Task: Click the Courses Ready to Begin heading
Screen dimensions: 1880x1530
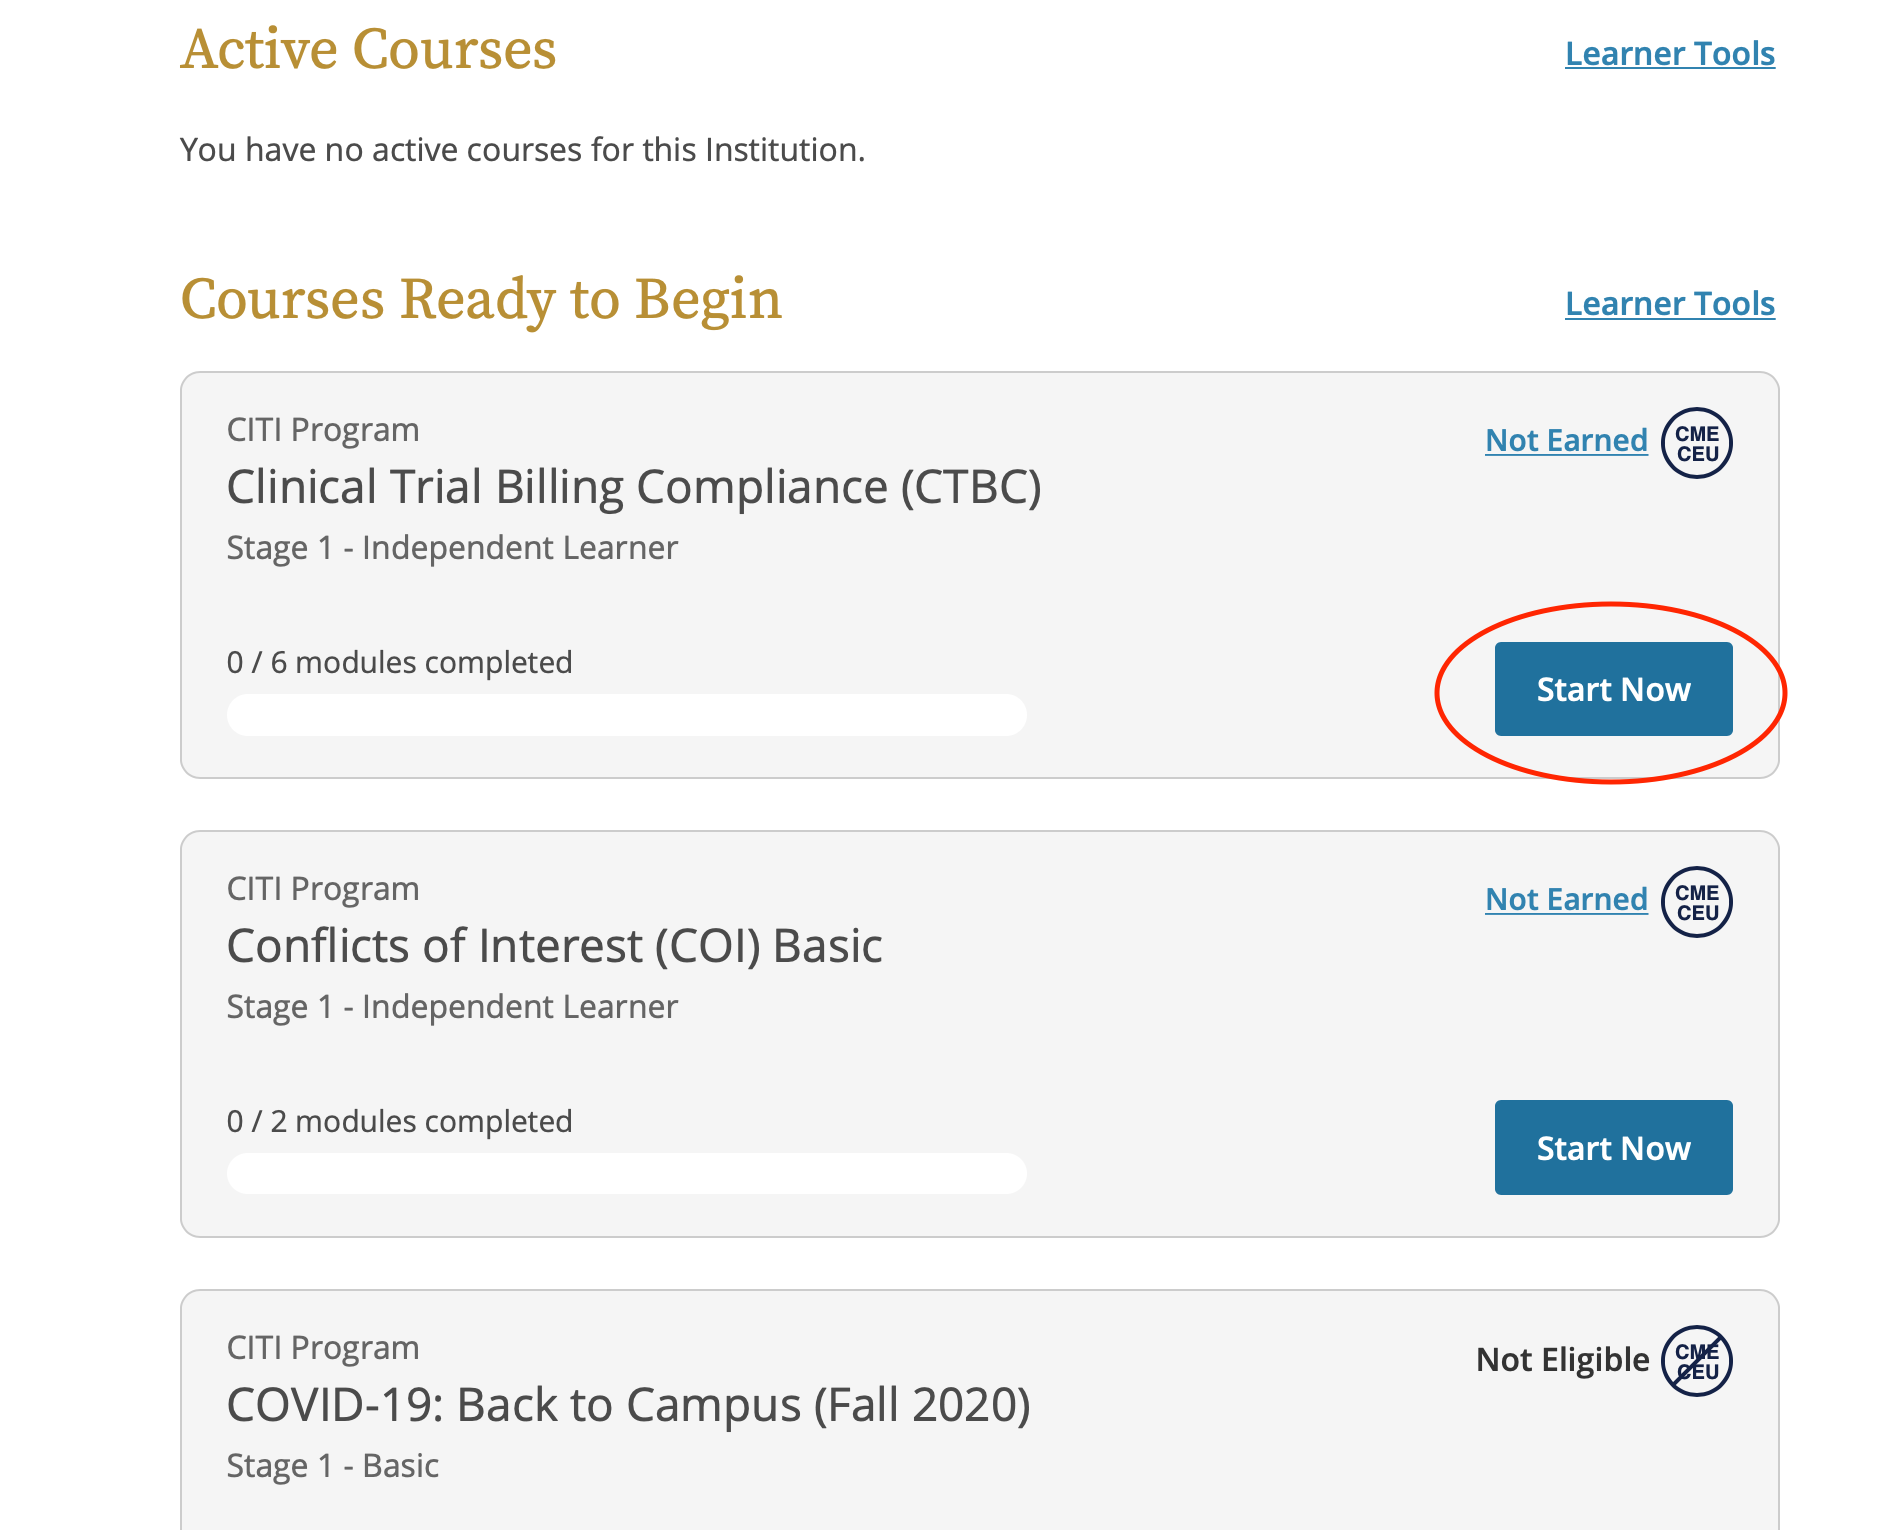Action: pyautogui.click(x=482, y=299)
